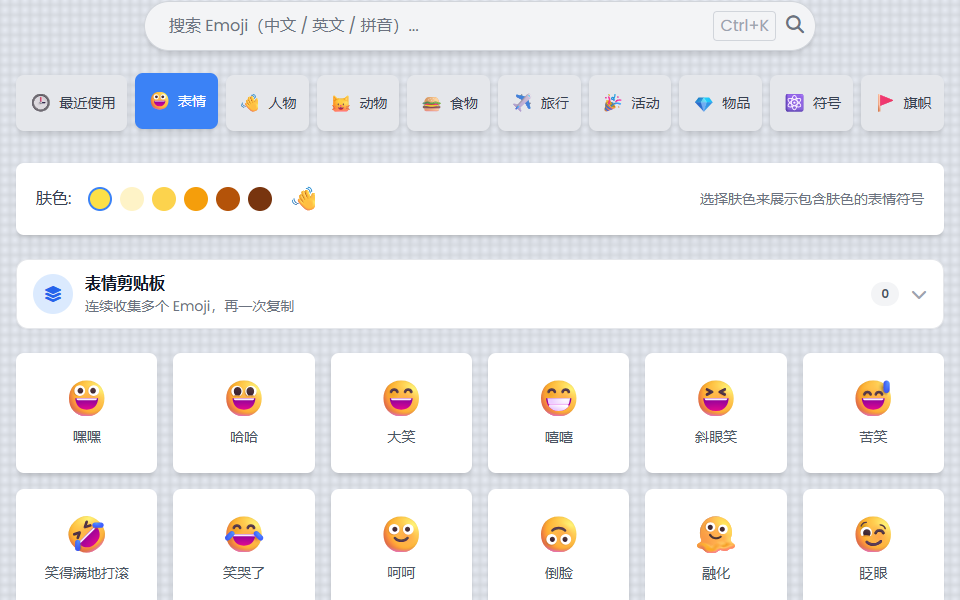Click the 肤色: label
This screenshot has width=960, height=600.
point(53,198)
